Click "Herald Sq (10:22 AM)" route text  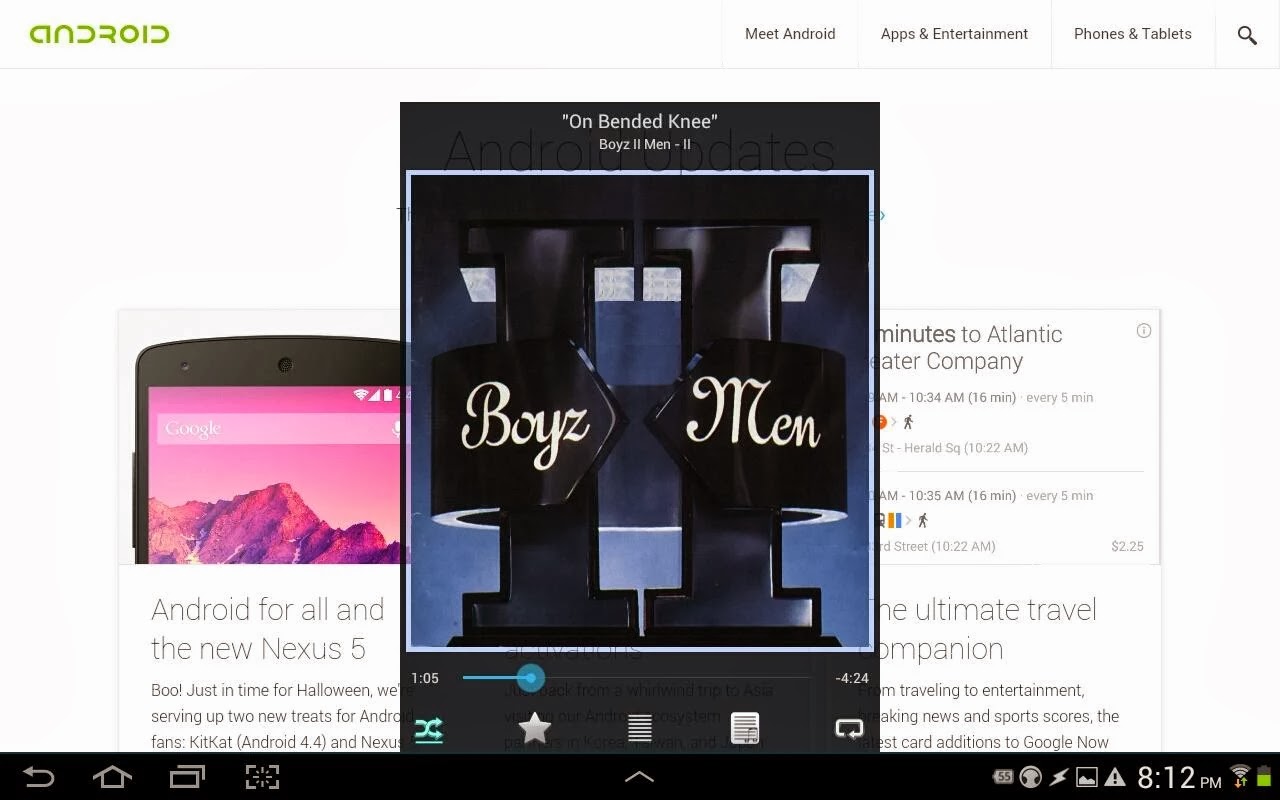(966, 448)
